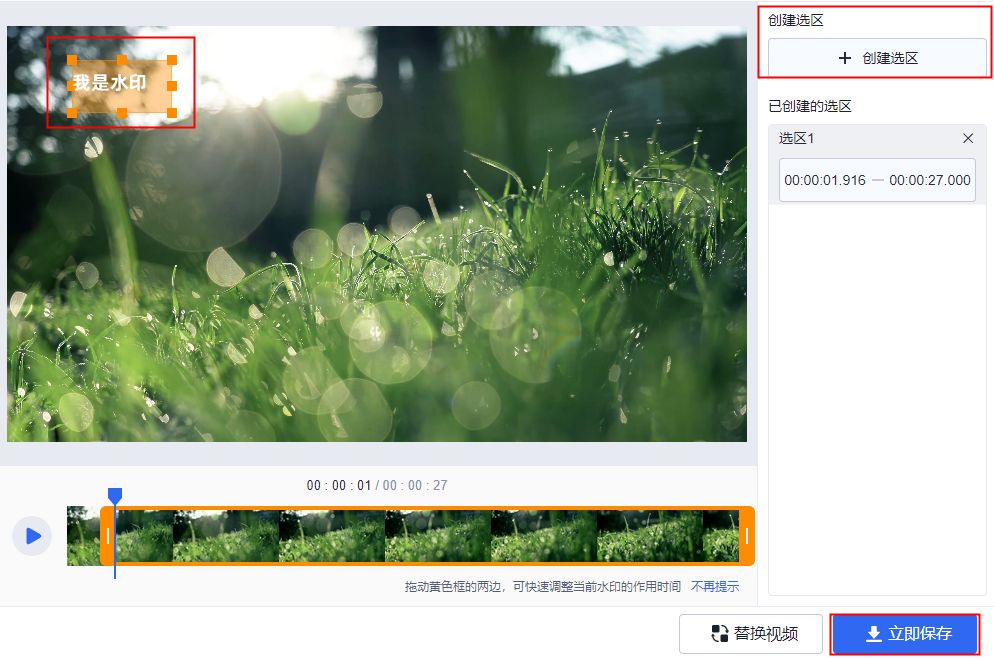Click the start time 00:00:01.916 field
This screenshot has width=994, height=659.
point(825,180)
